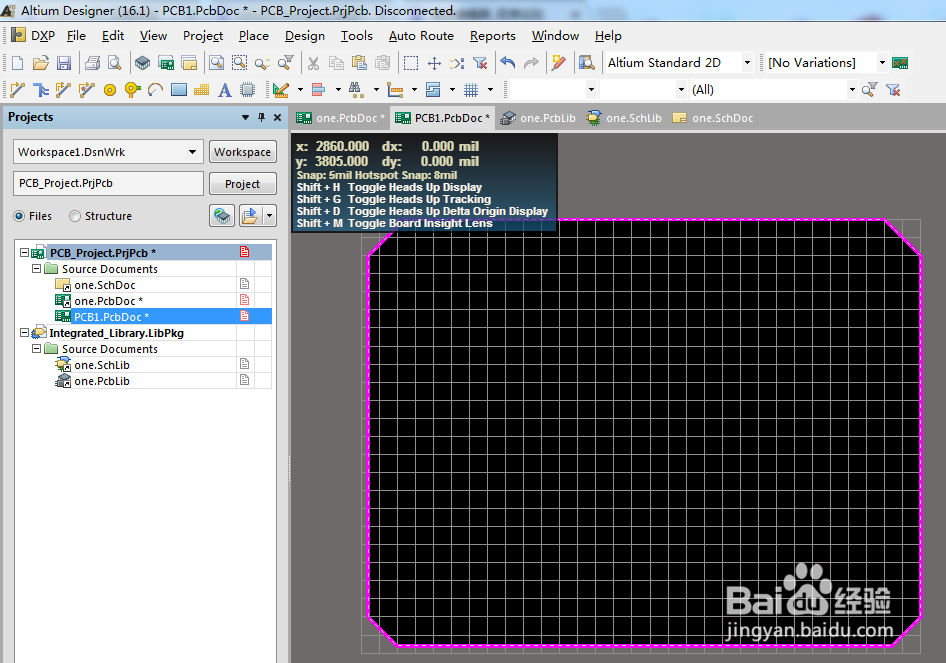The width and height of the screenshot is (946, 663).
Task: Open the dimension tools dropdown arrow
Action: click(x=414, y=90)
